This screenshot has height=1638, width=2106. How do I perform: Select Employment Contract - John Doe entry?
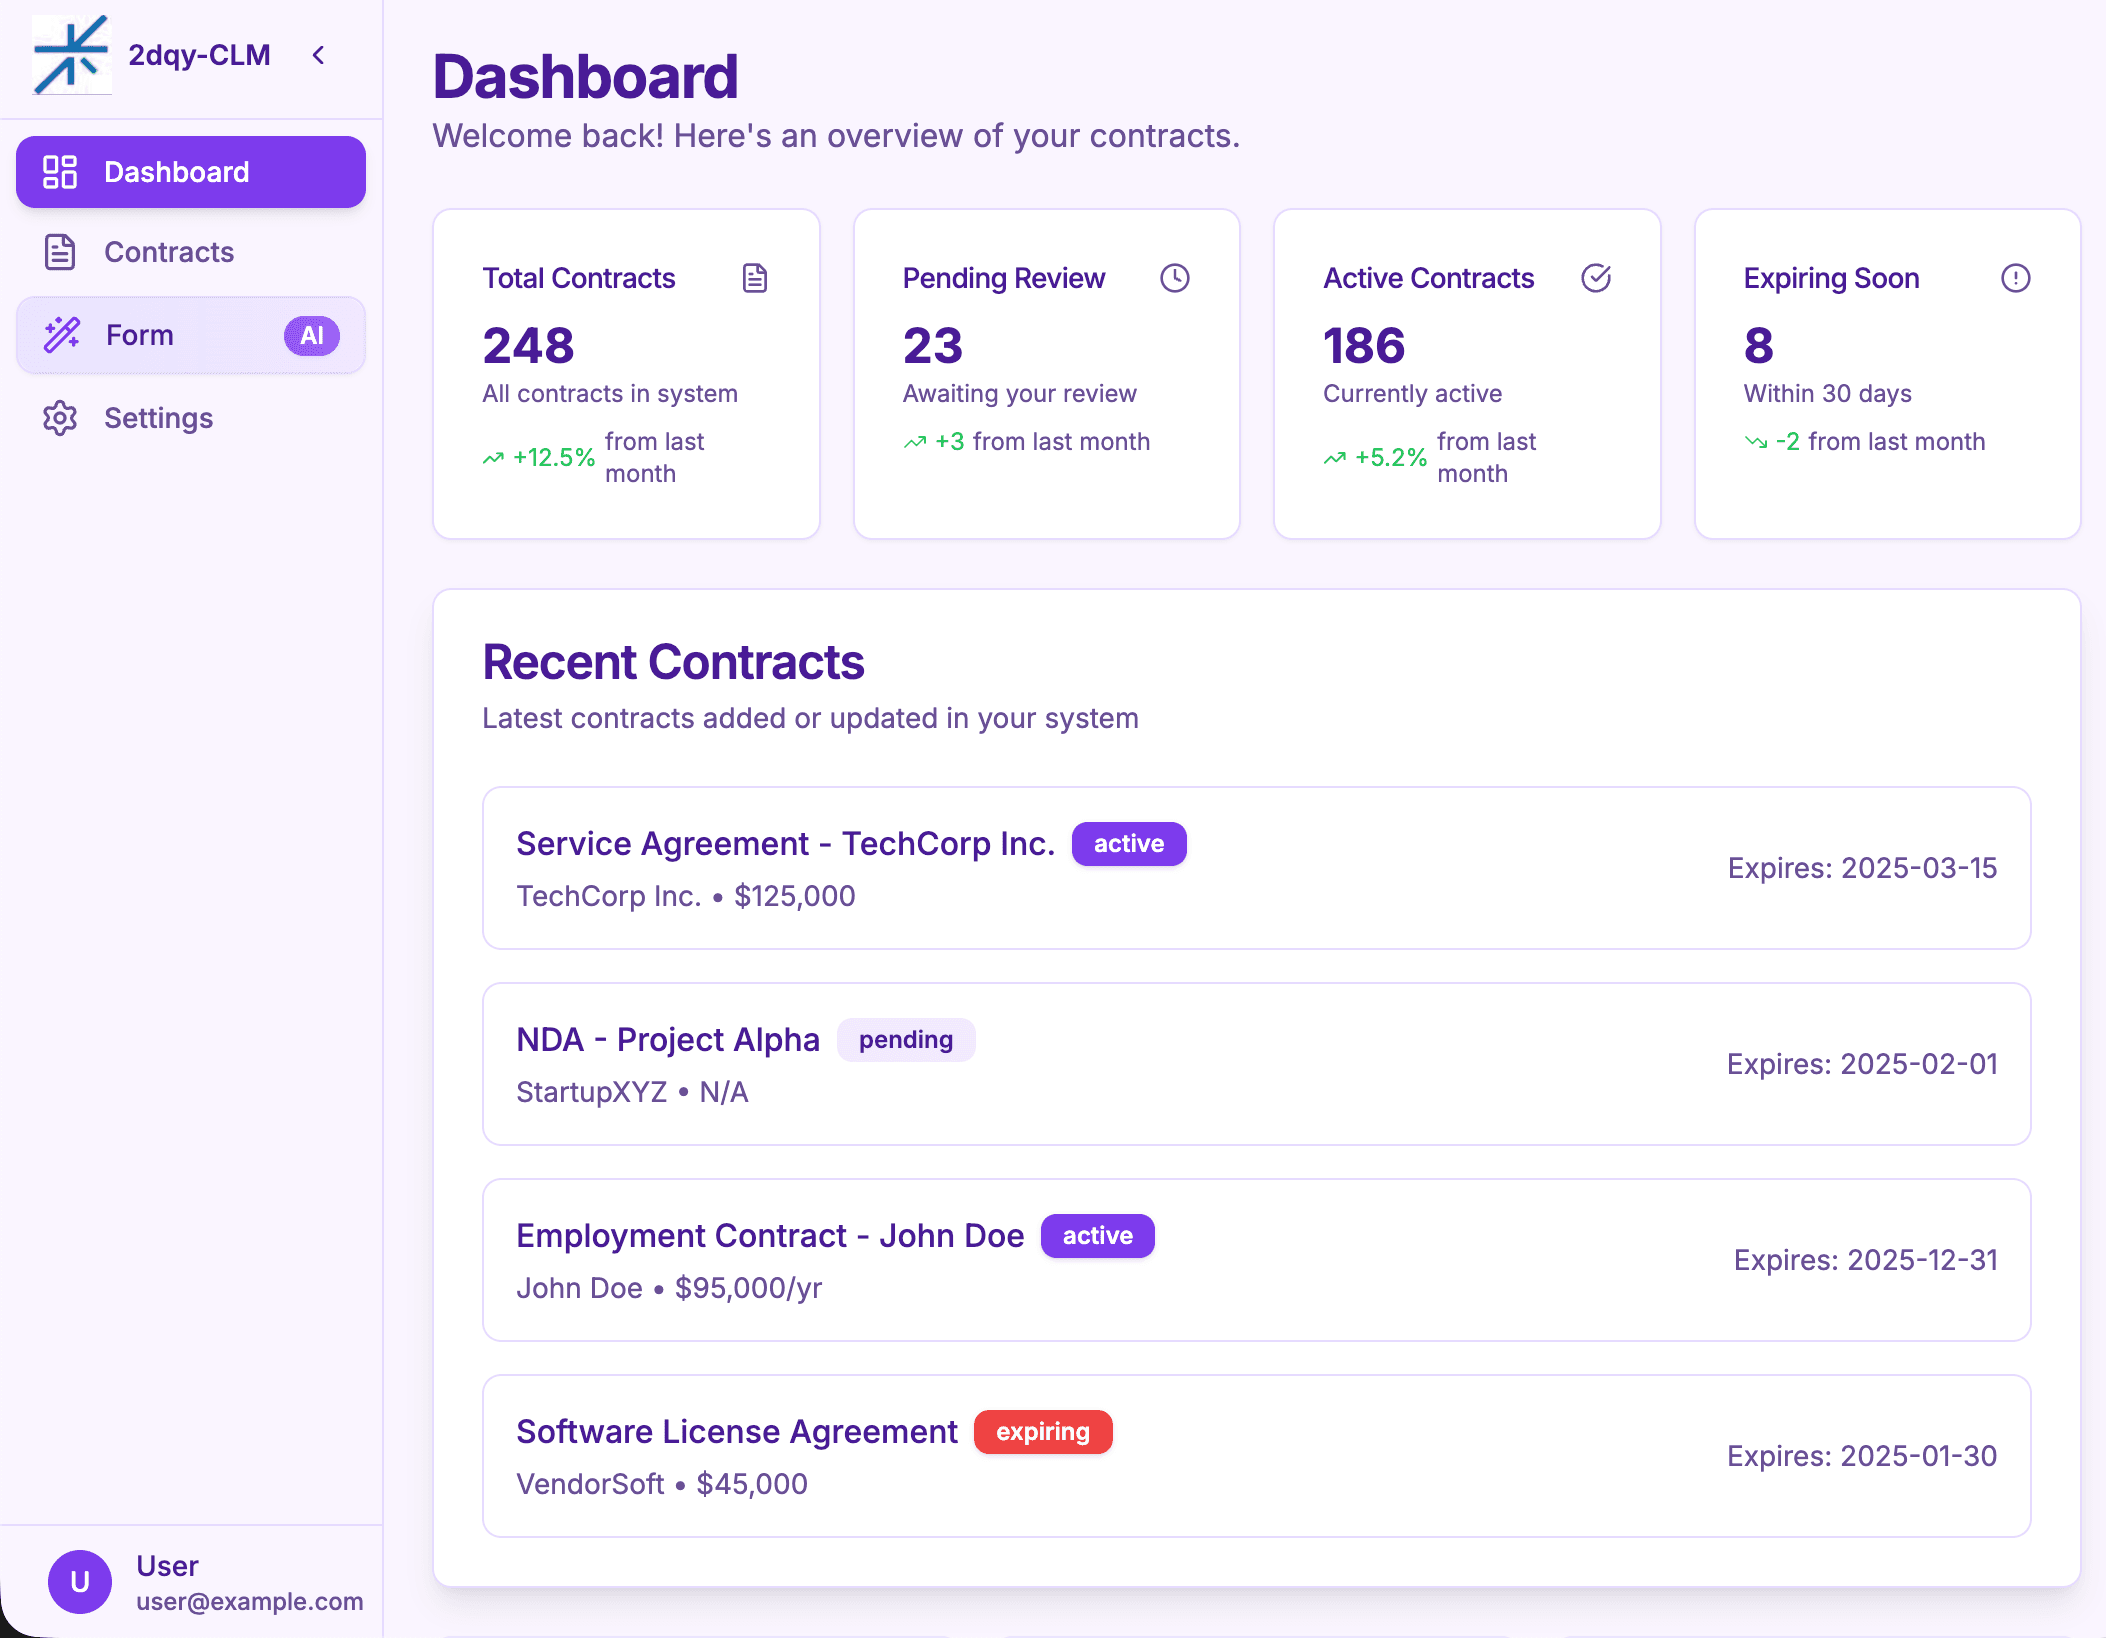point(1257,1260)
